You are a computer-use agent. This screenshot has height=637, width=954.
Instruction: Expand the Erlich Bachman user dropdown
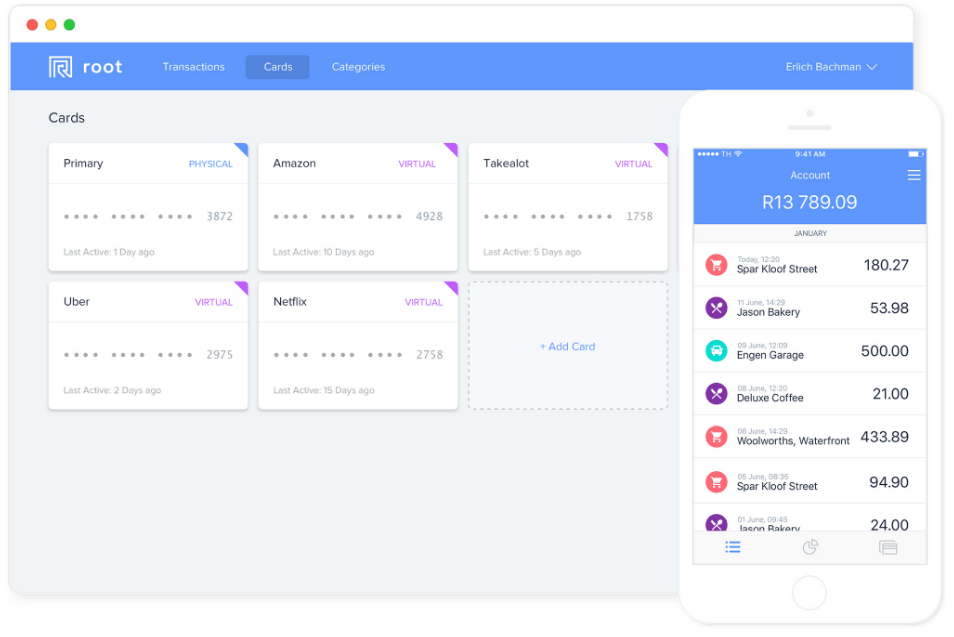pos(831,67)
